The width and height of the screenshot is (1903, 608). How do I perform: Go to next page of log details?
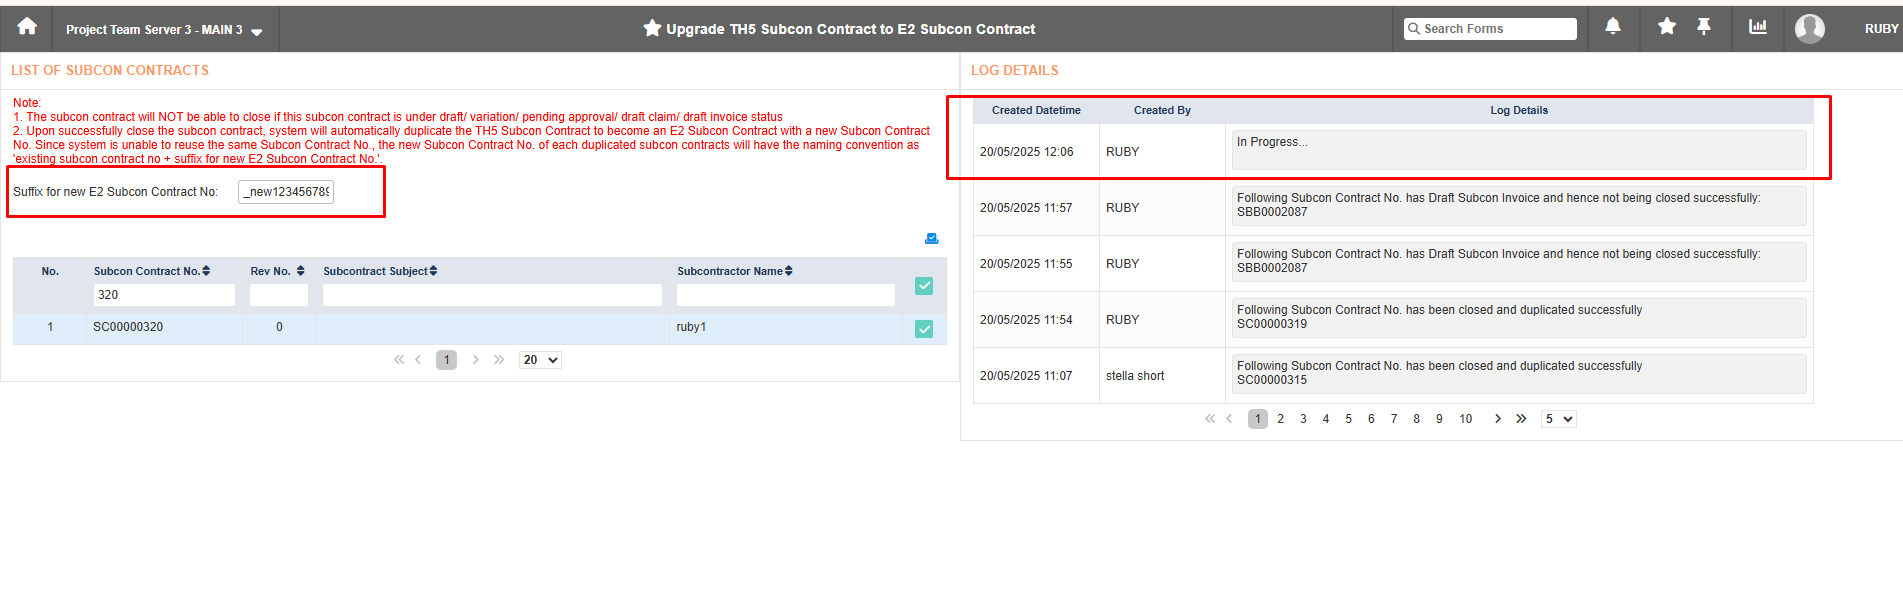[x=1497, y=419]
